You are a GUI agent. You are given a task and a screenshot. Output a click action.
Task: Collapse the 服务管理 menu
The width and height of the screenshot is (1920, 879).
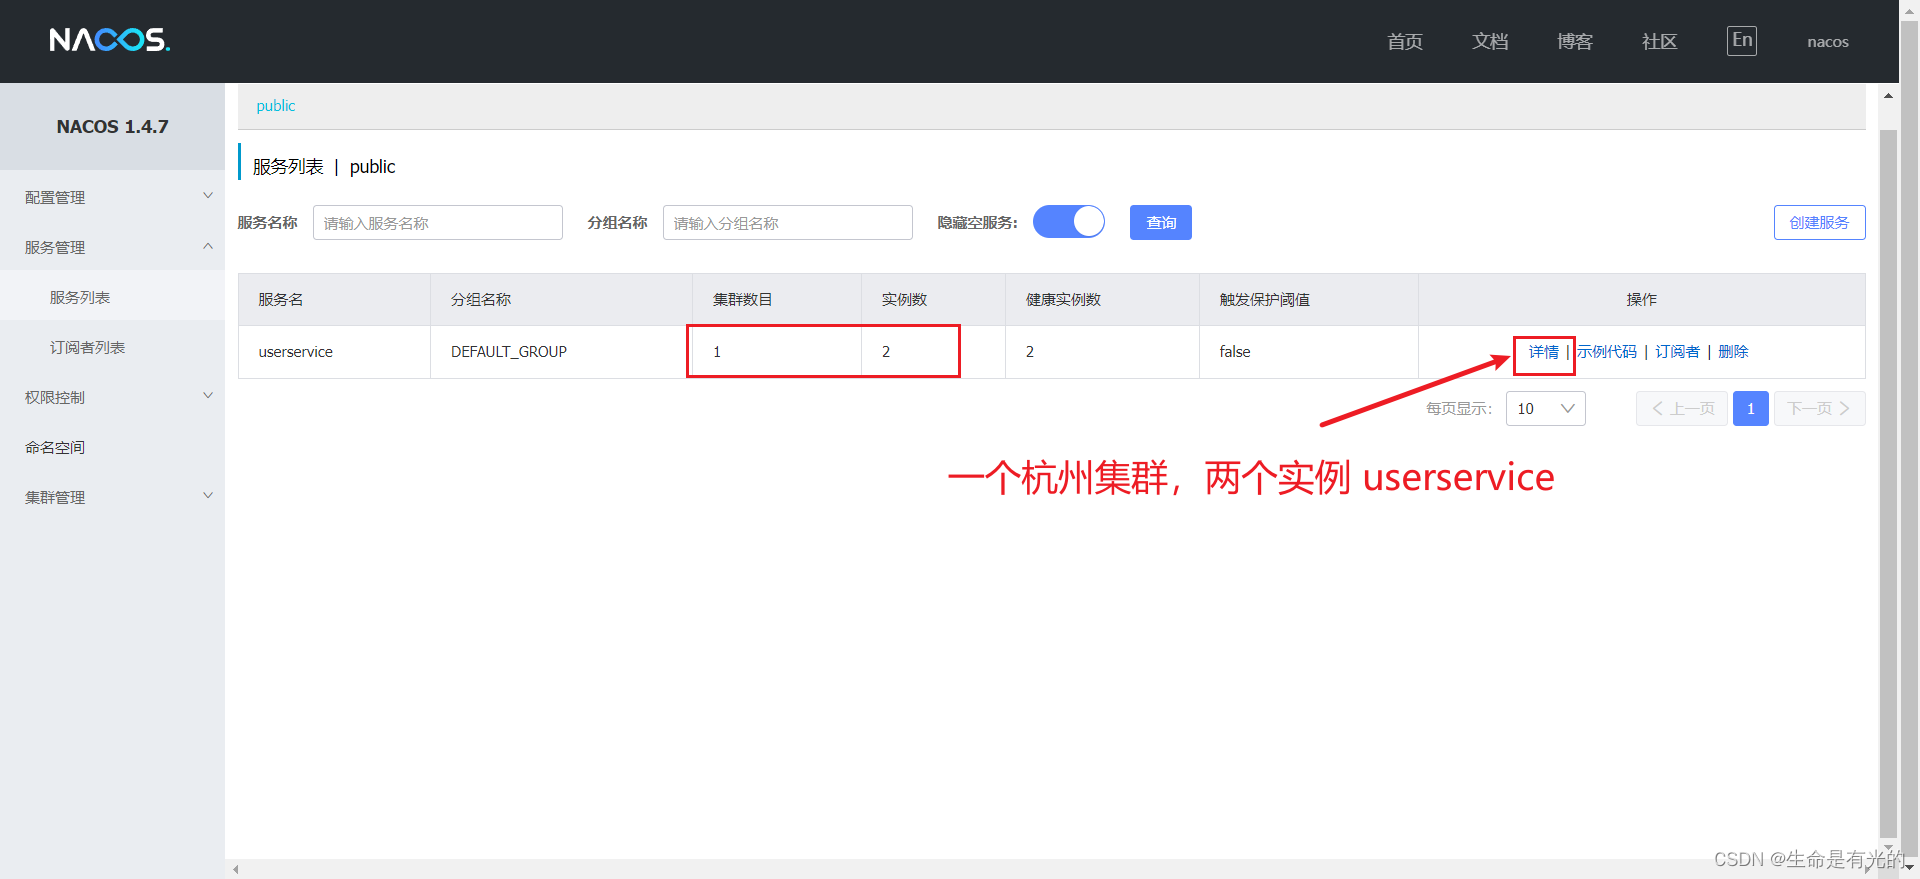point(112,247)
